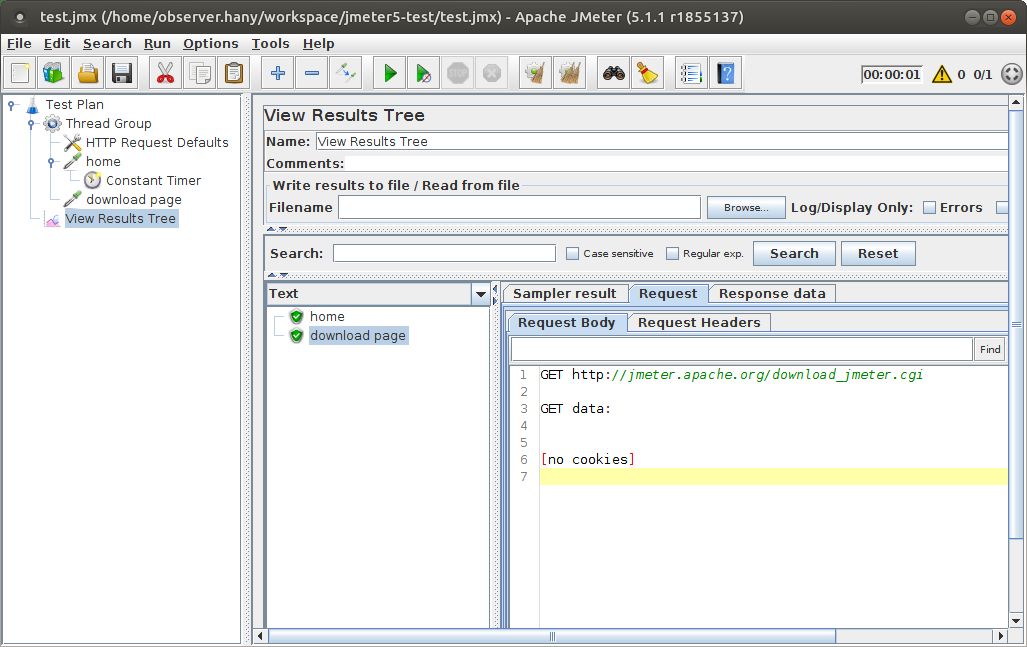Open the Edit menu
This screenshot has width=1027, height=647.
tap(57, 44)
